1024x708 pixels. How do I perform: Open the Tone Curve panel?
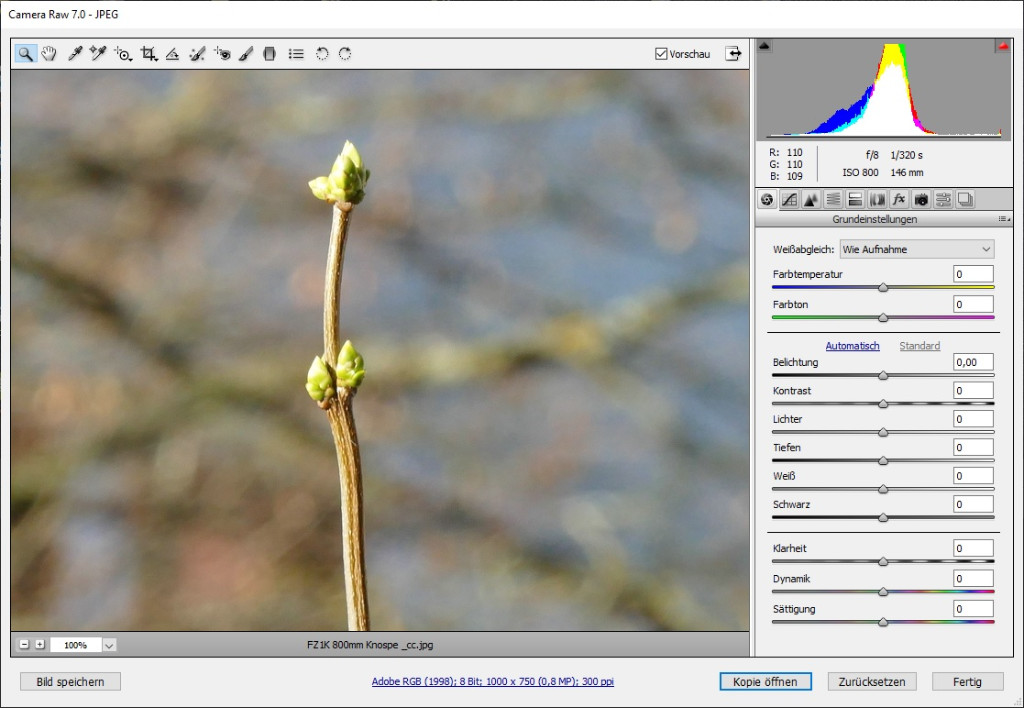click(789, 199)
